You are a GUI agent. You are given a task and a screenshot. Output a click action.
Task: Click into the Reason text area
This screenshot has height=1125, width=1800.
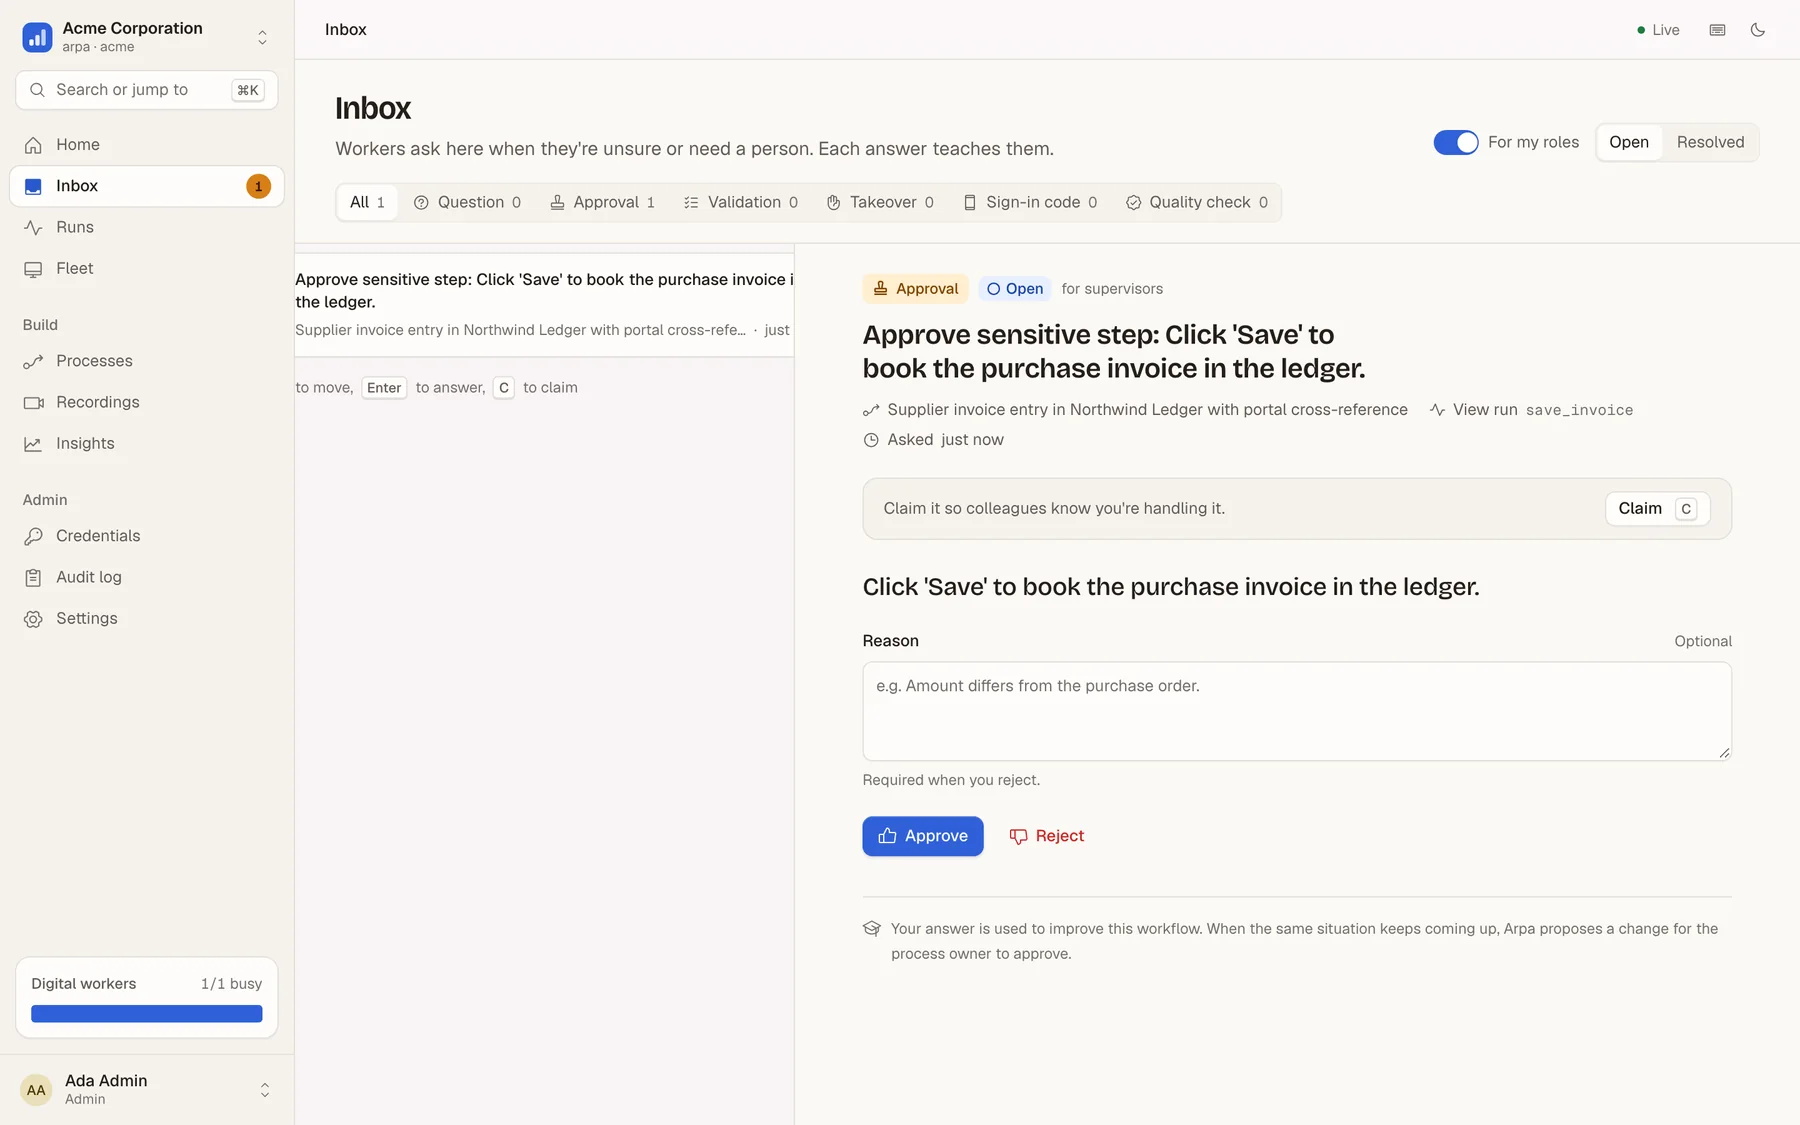(x=1297, y=711)
